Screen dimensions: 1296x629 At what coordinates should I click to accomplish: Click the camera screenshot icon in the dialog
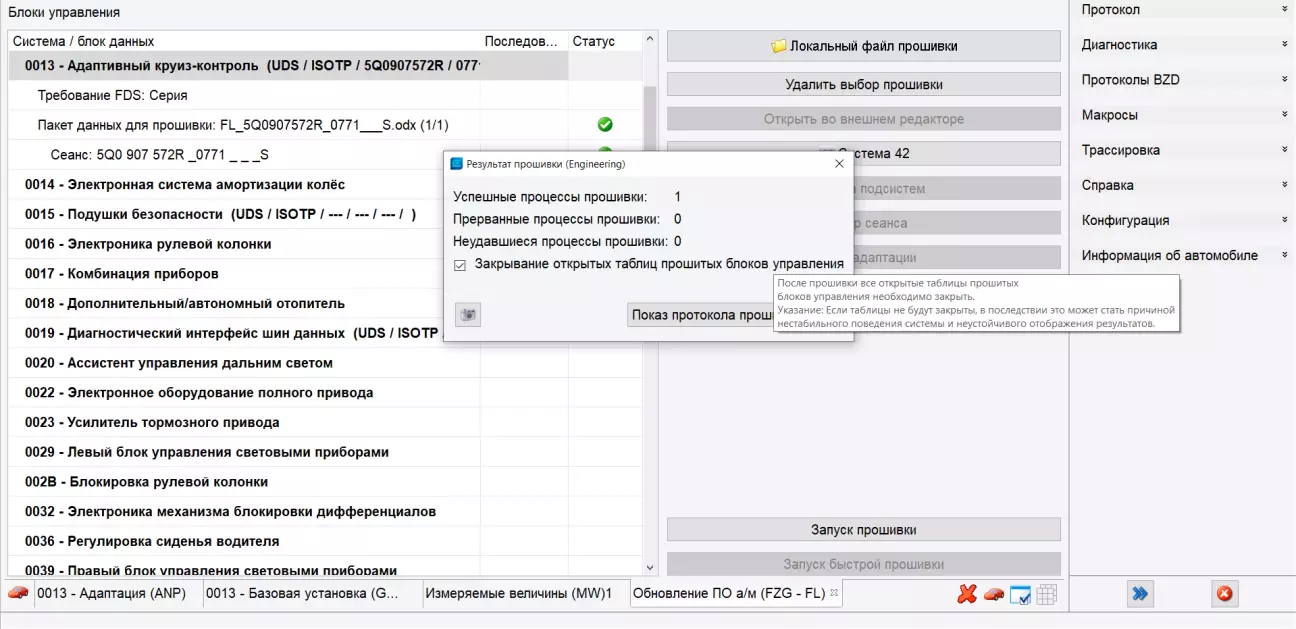pyautogui.click(x=468, y=315)
